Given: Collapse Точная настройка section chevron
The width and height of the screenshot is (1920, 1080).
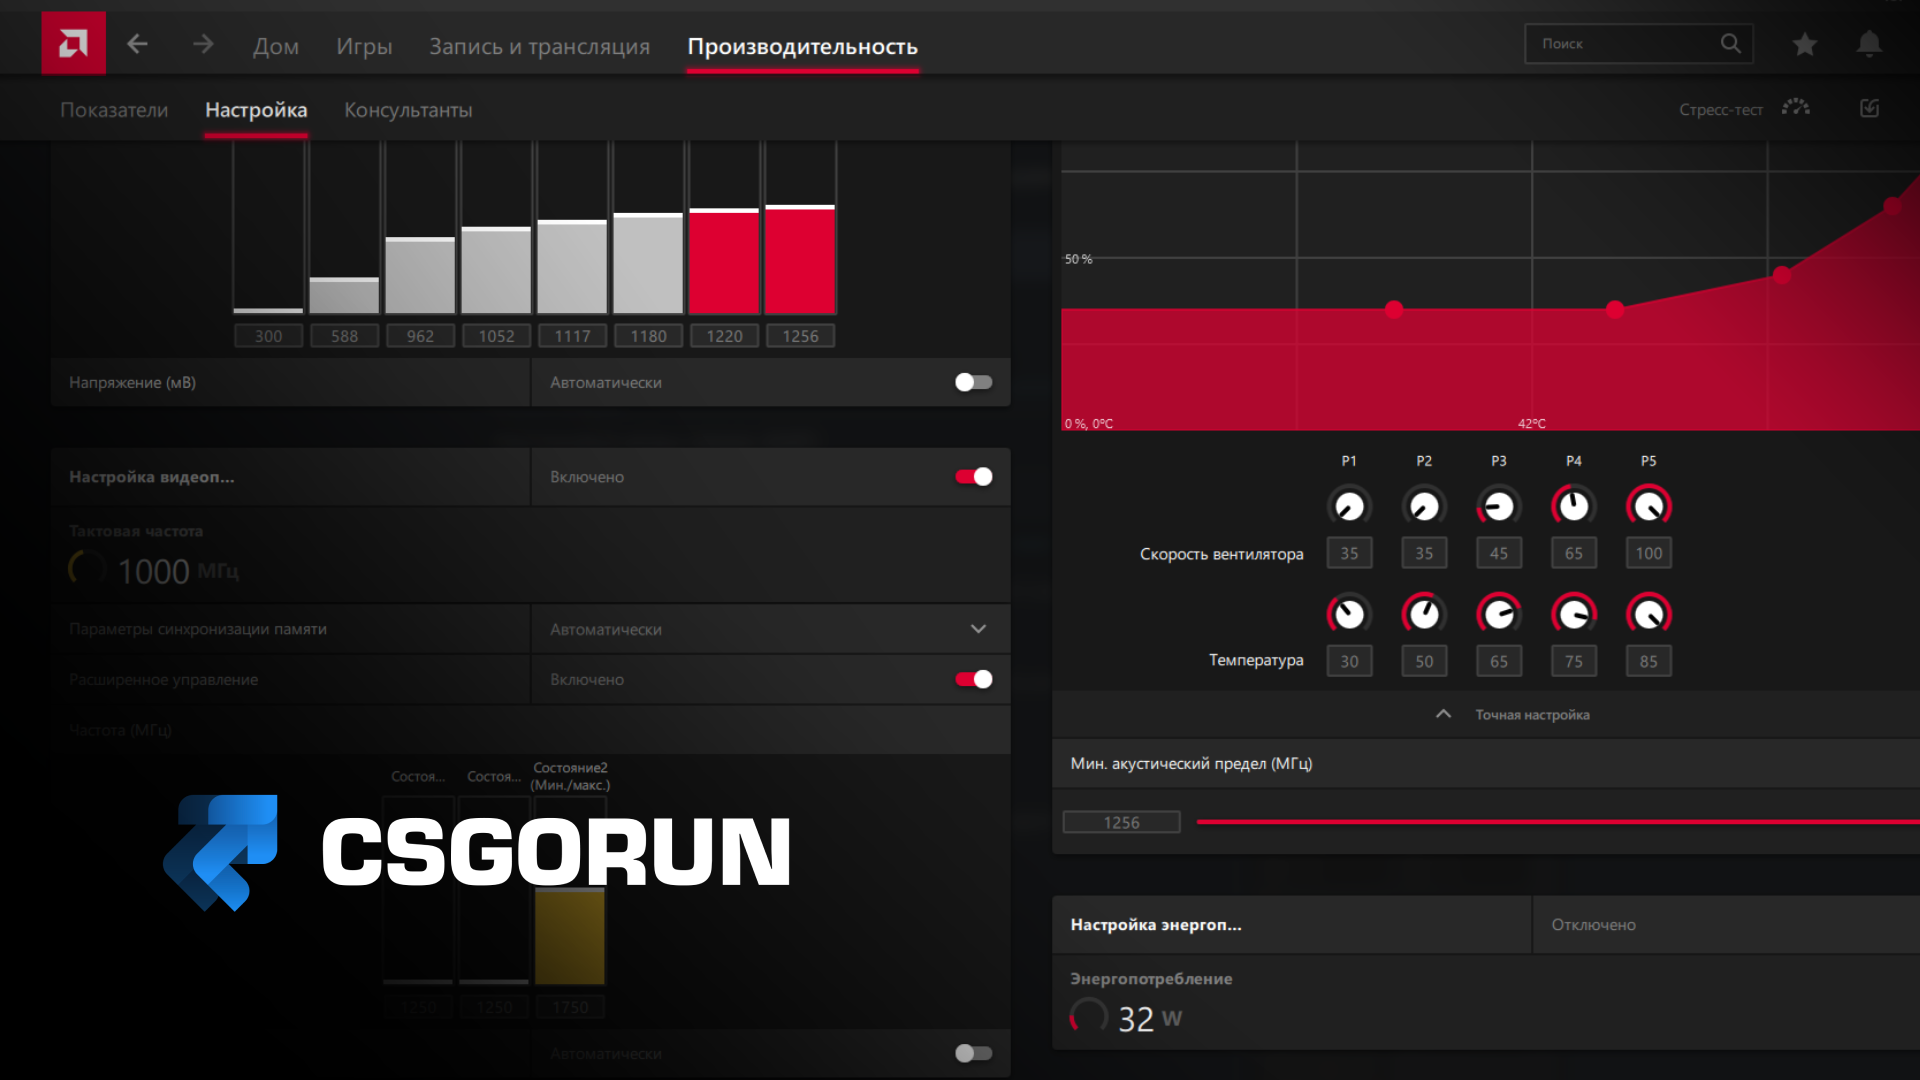Looking at the screenshot, I should click(x=1443, y=714).
